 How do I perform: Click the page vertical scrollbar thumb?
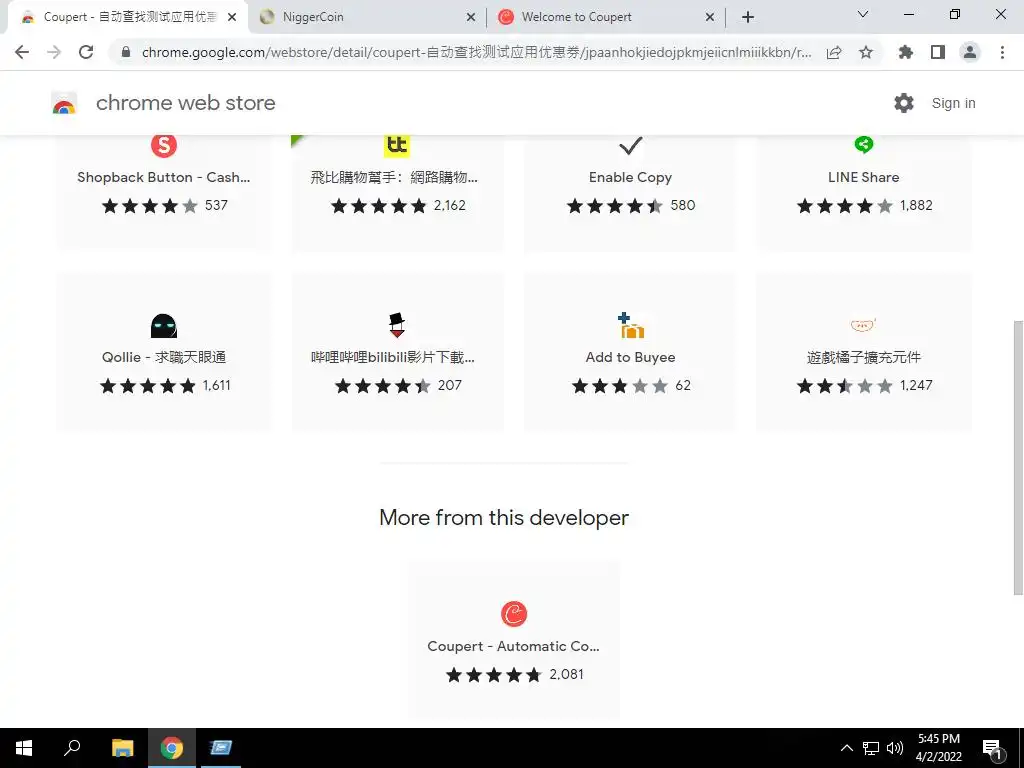pos(1017,457)
